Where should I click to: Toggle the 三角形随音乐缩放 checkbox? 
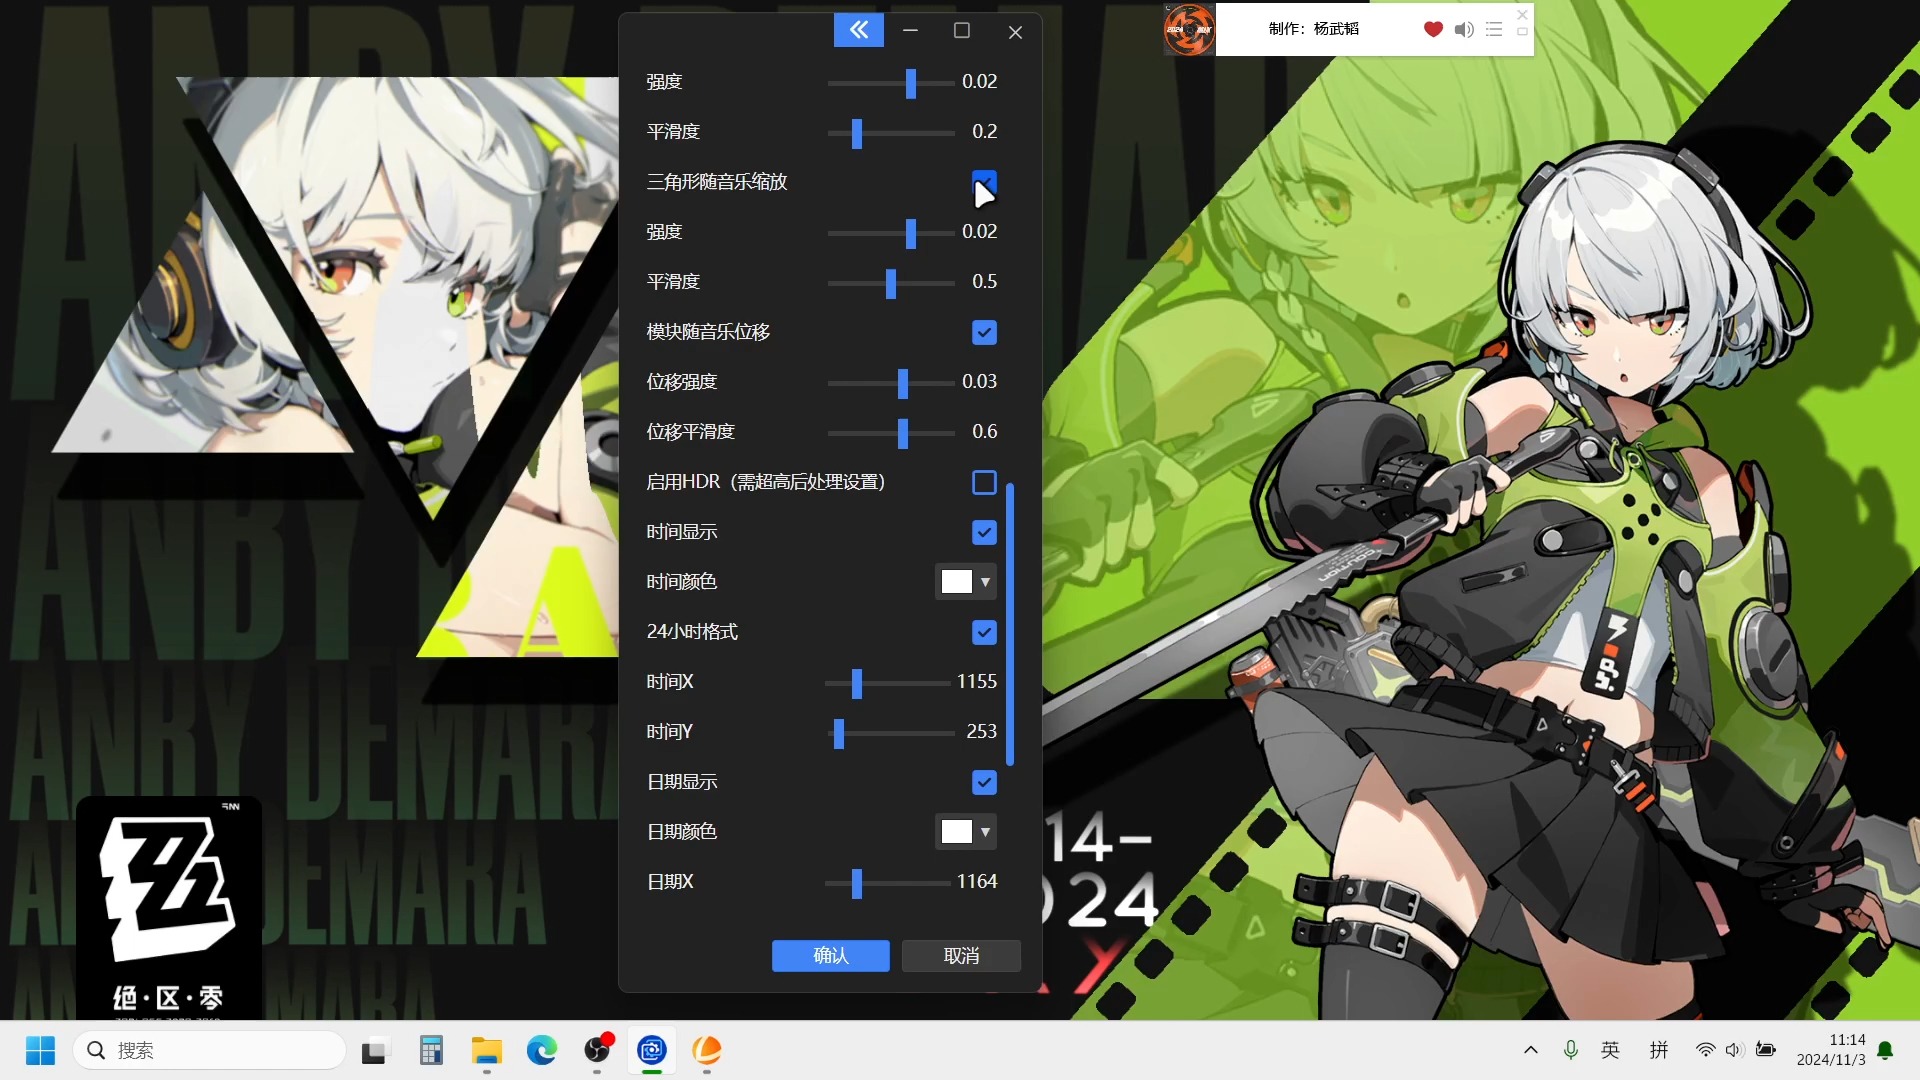click(984, 182)
